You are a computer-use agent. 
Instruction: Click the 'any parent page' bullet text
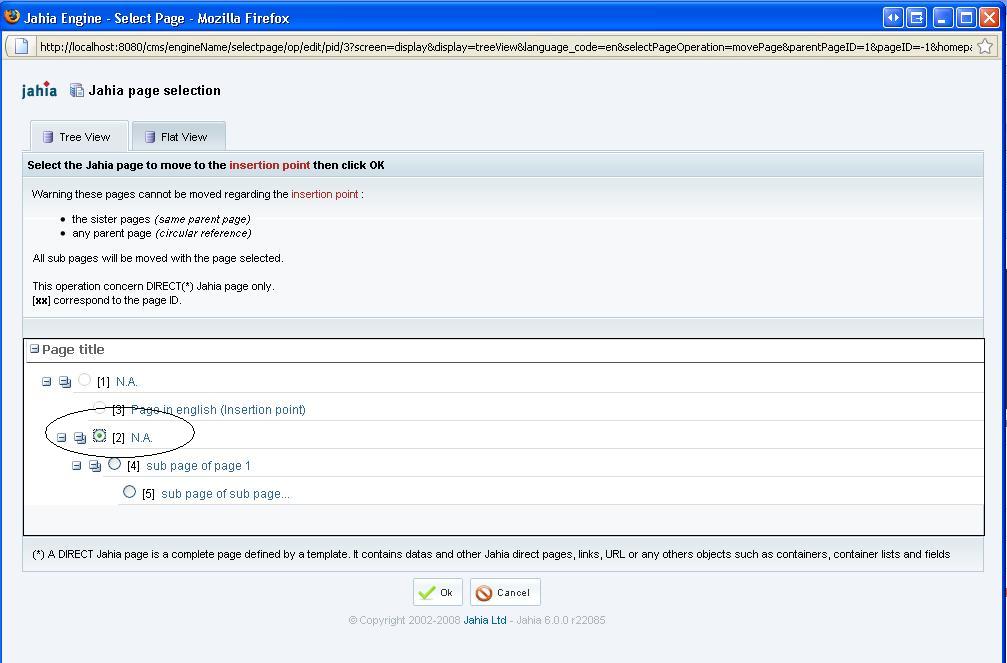[162, 233]
